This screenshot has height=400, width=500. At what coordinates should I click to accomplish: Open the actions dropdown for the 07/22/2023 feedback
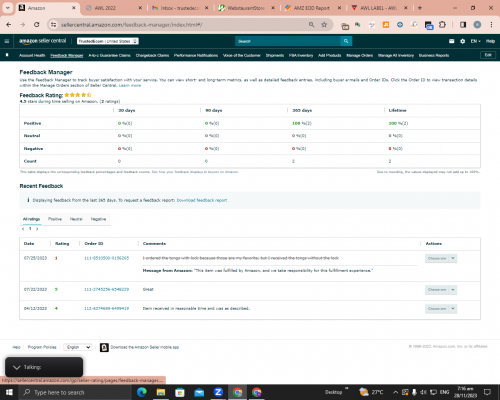441,290
